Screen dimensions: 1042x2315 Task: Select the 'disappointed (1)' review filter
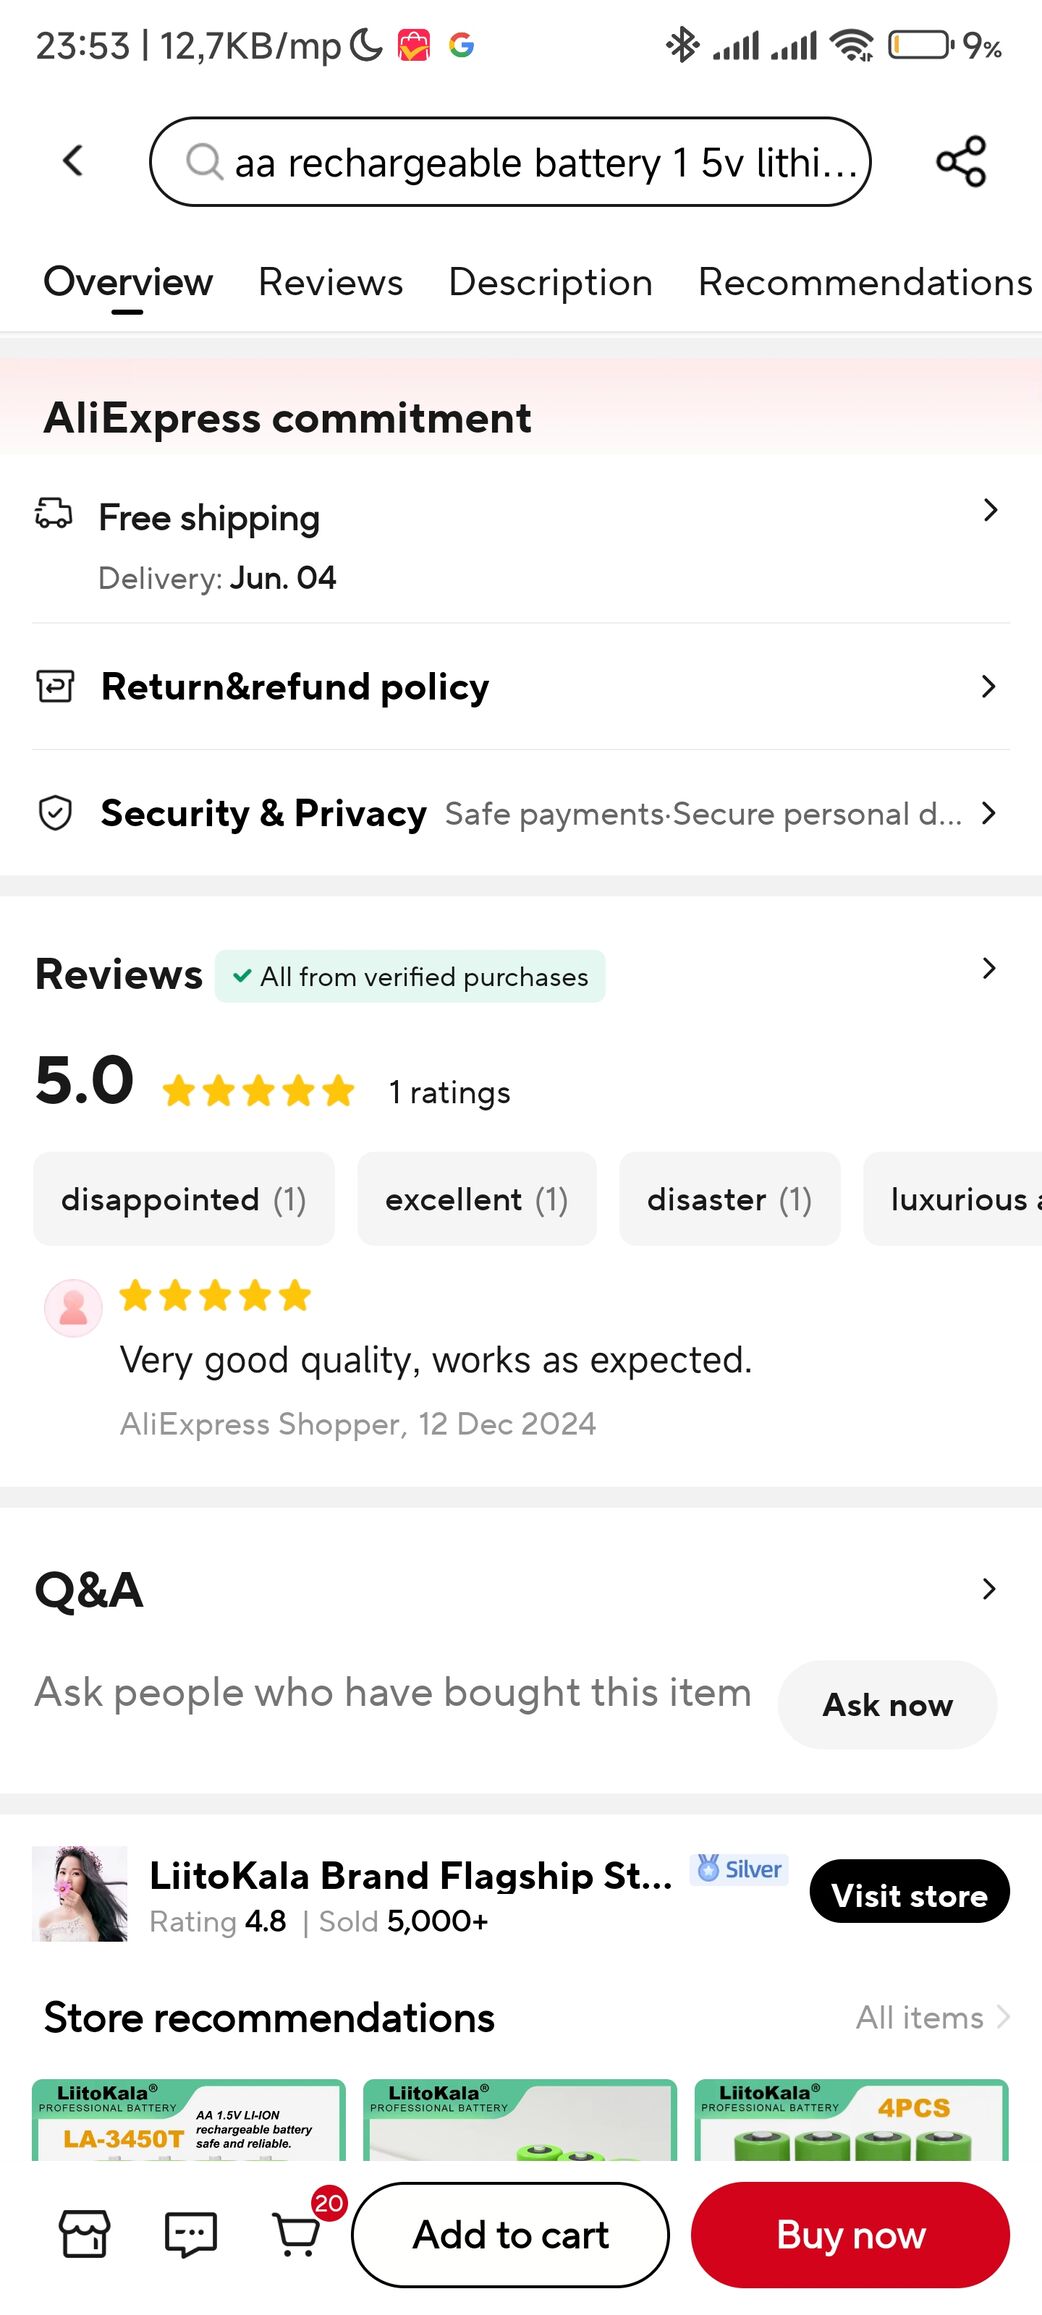[184, 1198]
